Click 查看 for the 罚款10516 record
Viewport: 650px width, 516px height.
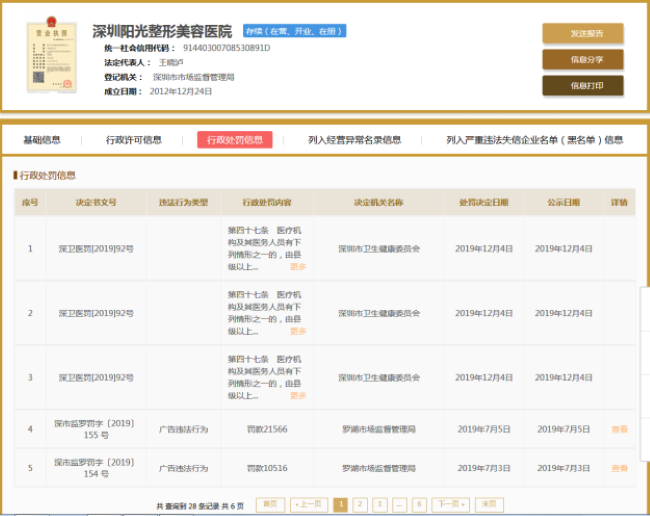click(619, 468)
